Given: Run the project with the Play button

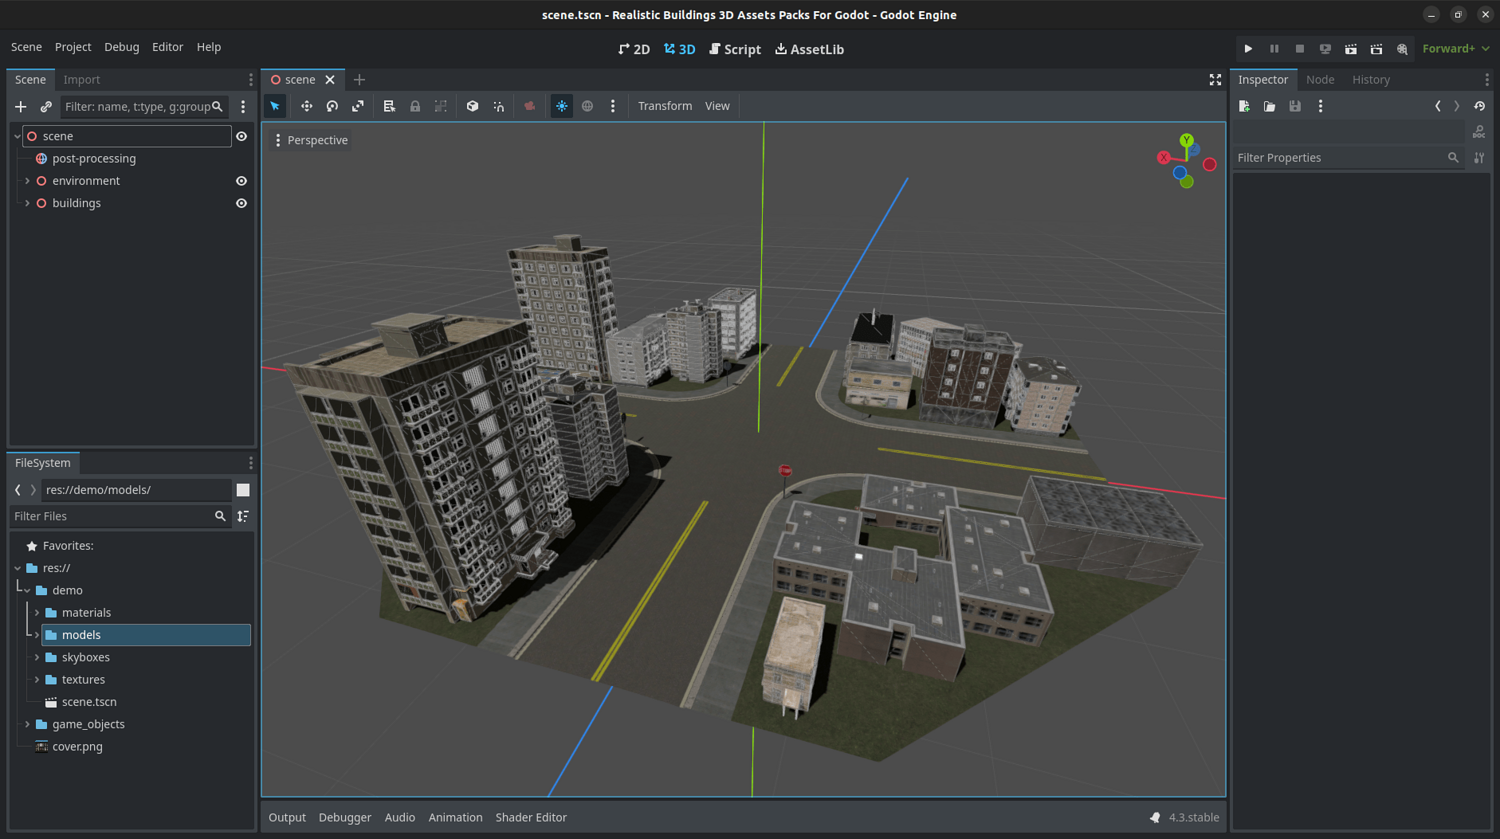Looking at the screenshot, I should pos(1248,49).
